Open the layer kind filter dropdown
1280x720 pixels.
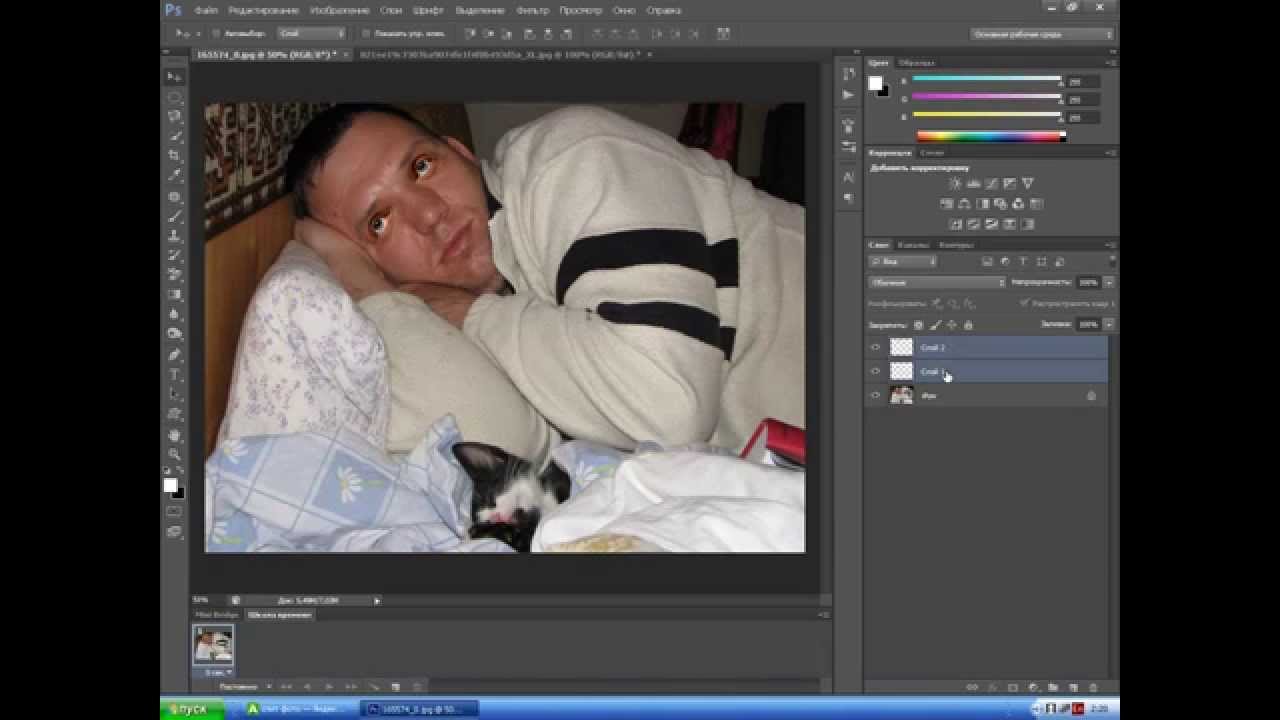(x=903, y=262)
